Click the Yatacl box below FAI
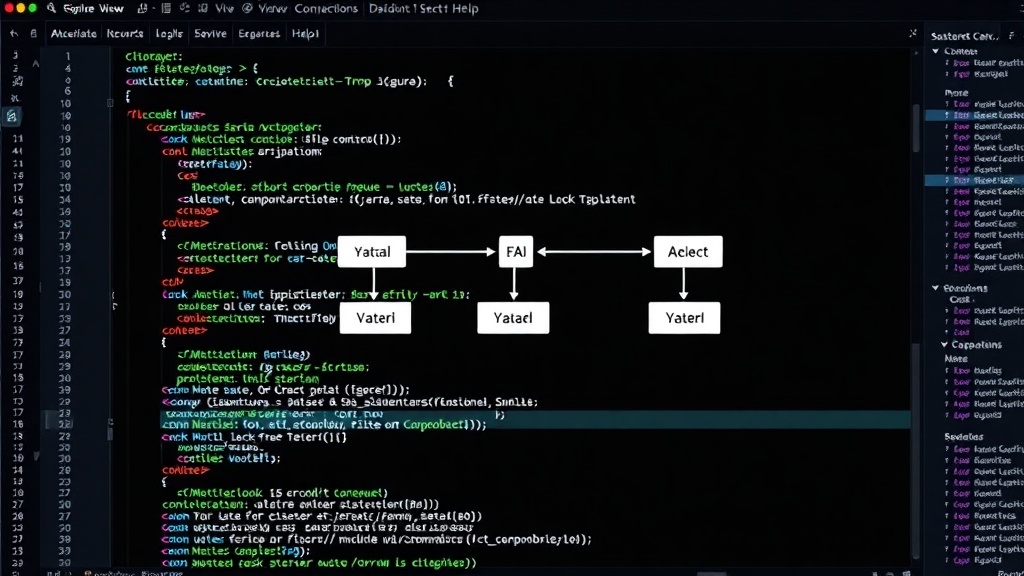Image resolution: width=1024 pixels, height=576 pixels. point(513,318)
